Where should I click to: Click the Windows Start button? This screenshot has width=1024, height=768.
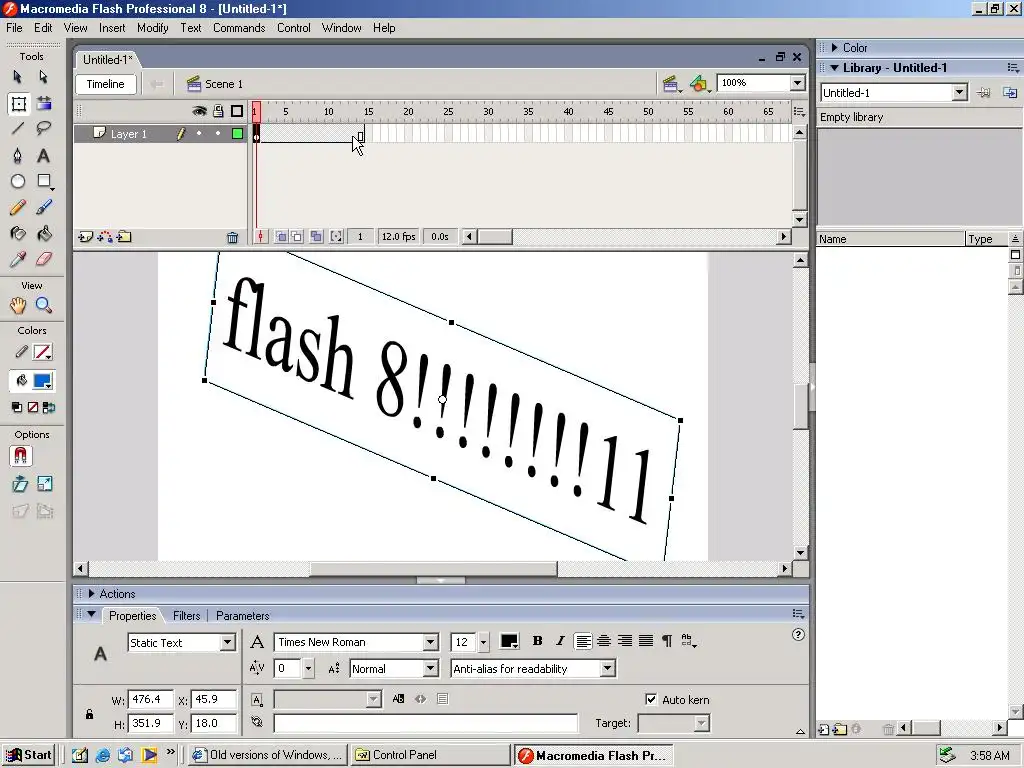pyautogui.click(x=28, y=755)
